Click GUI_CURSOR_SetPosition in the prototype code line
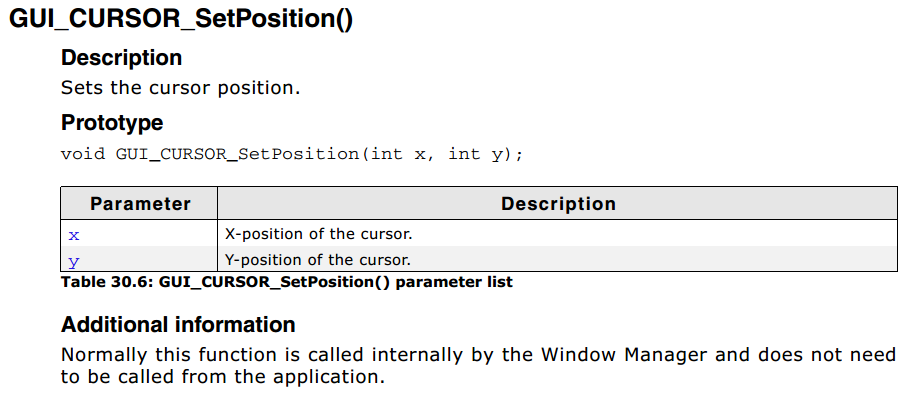This screenshot has height=400, width=921. point(237,154)
